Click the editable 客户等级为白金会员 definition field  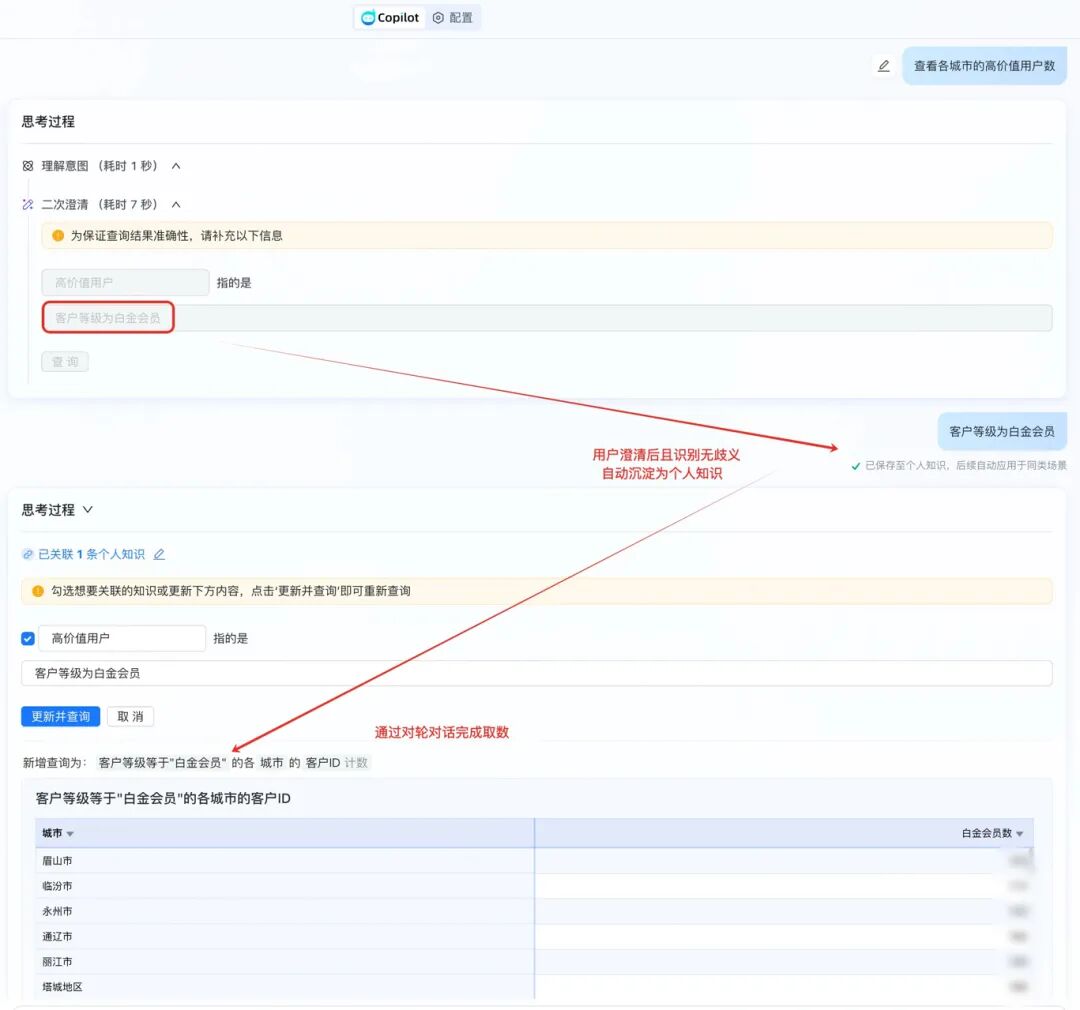[537, 673]
